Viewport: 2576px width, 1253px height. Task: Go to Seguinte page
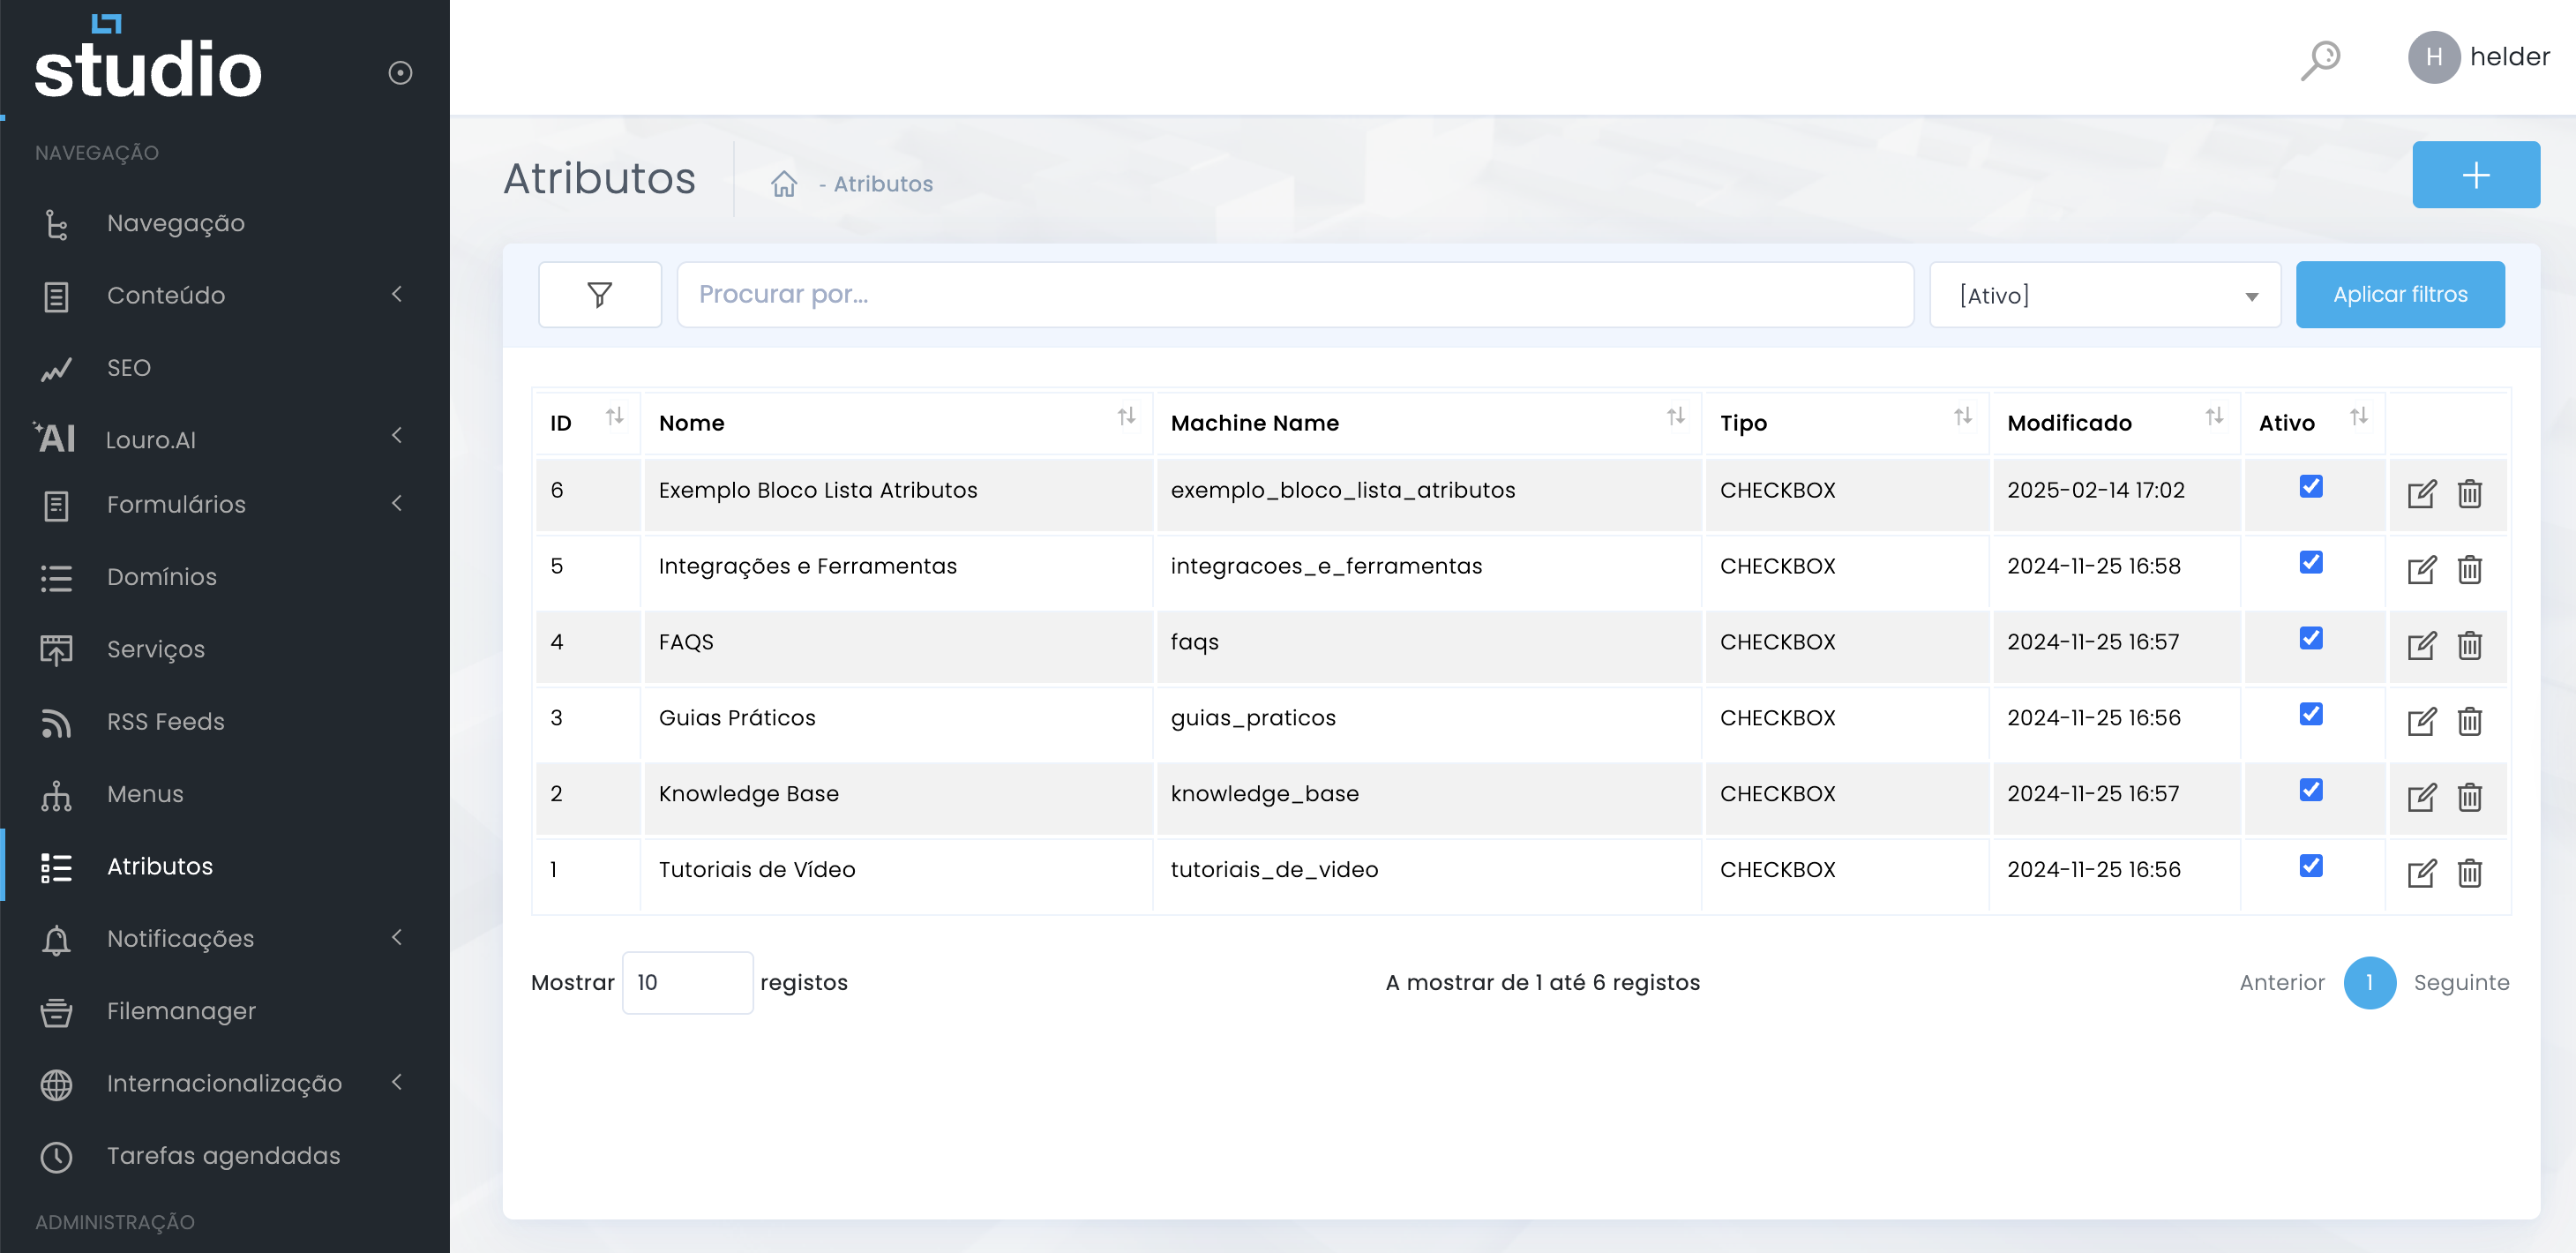2460,983
